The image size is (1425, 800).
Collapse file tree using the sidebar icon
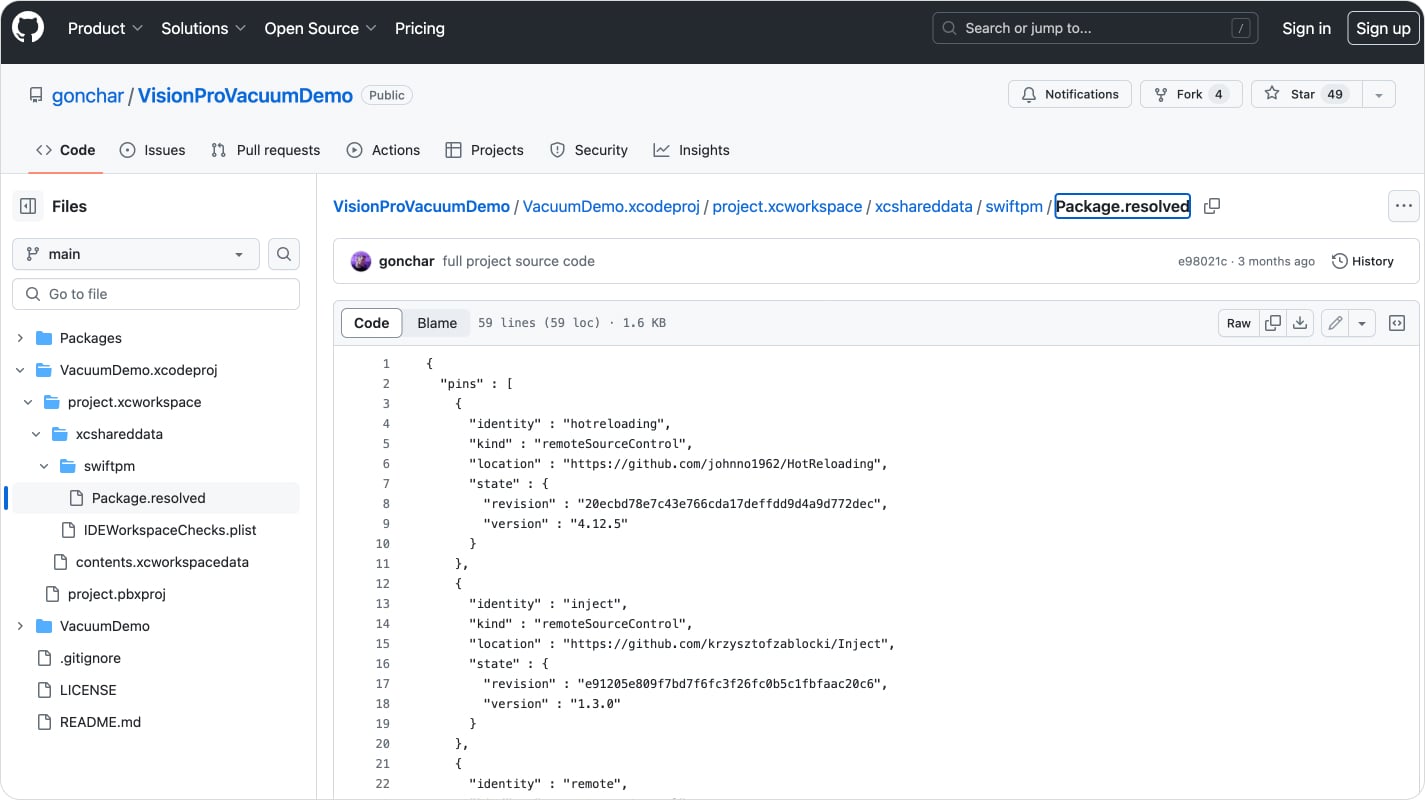[28, 206]
